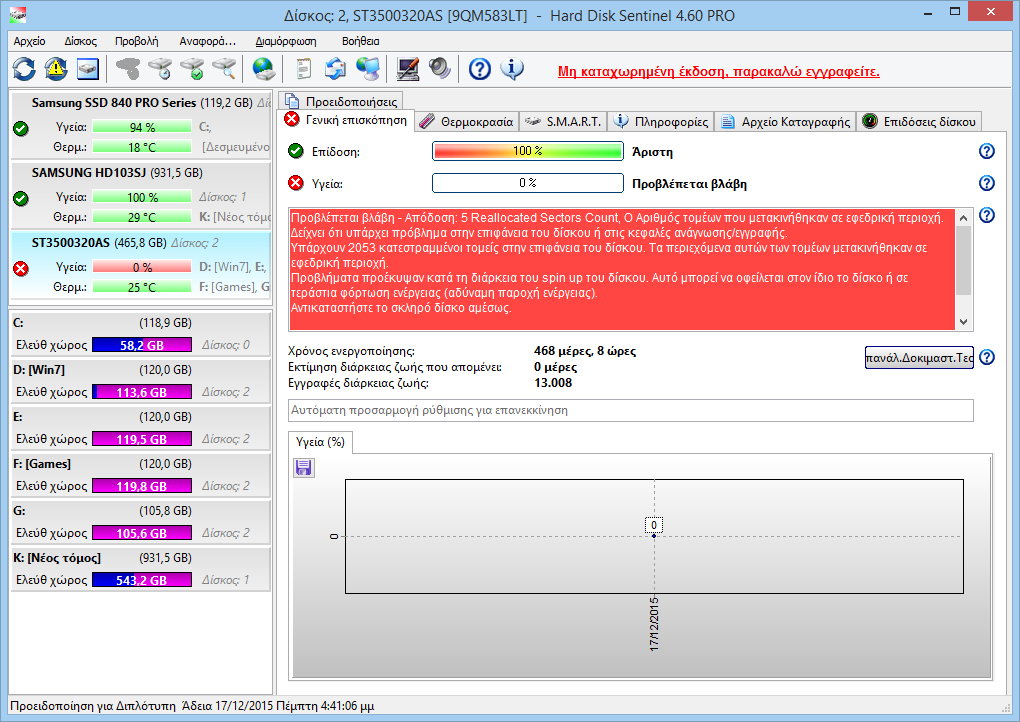Image resolution: width=1020 pixels, height=722 pixels.
Task: Open the Βοήθεια menu
Action: (x=360, y=41)
